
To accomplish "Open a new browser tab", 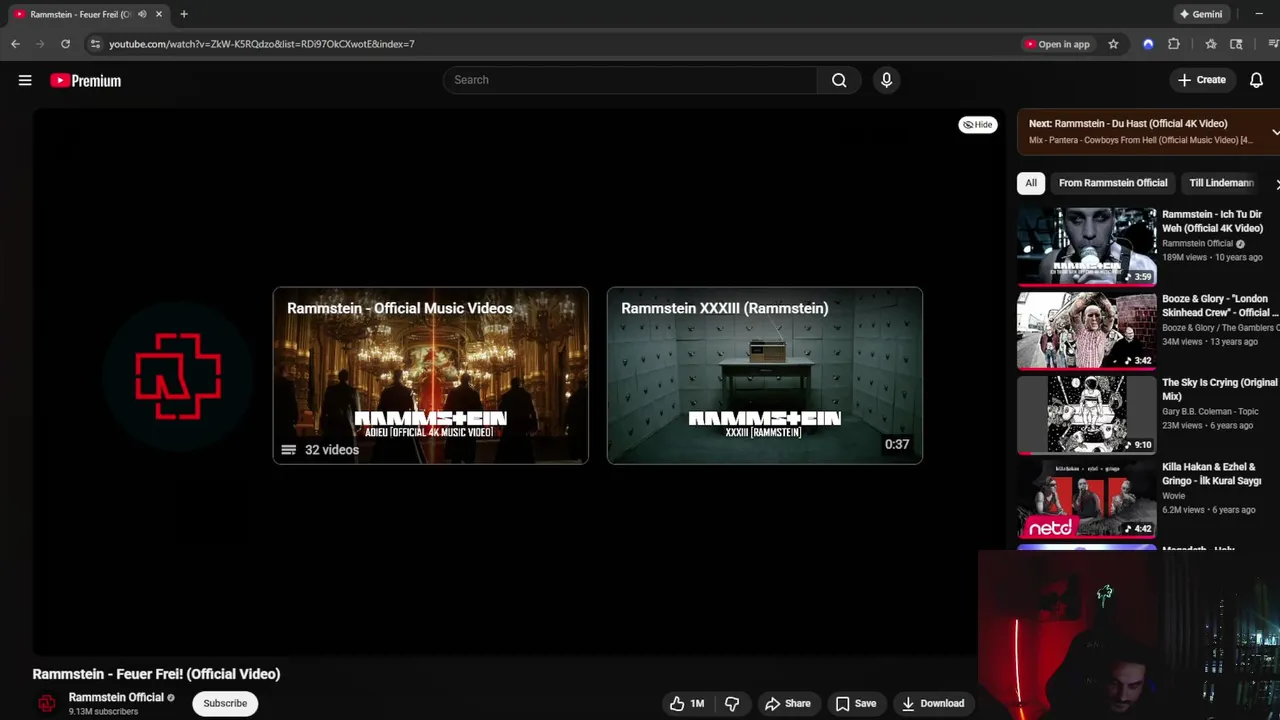I will [184, 14].
